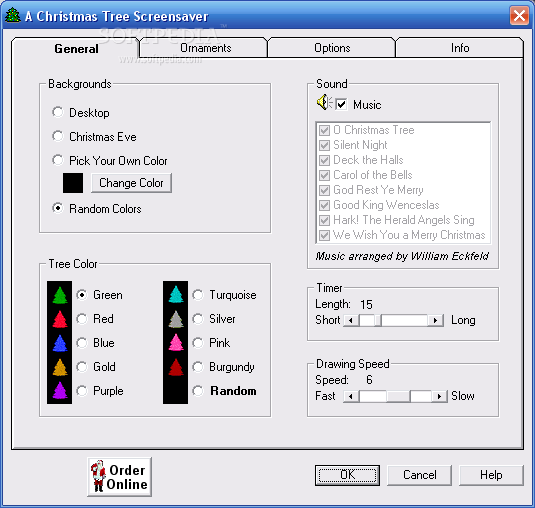
Task: Click the green tree preview icon
Action: (60, 295)
